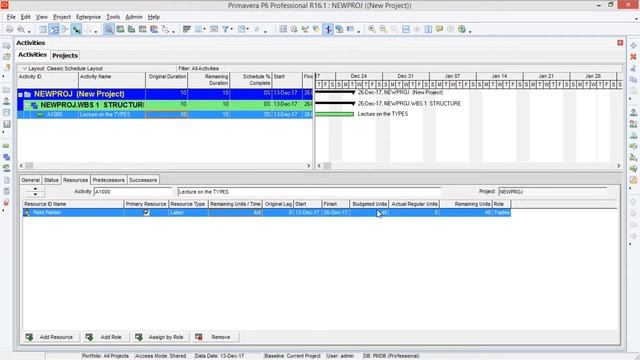640x360 pixels.
Task: Open the Successors details tab
Action: [143, 180]
